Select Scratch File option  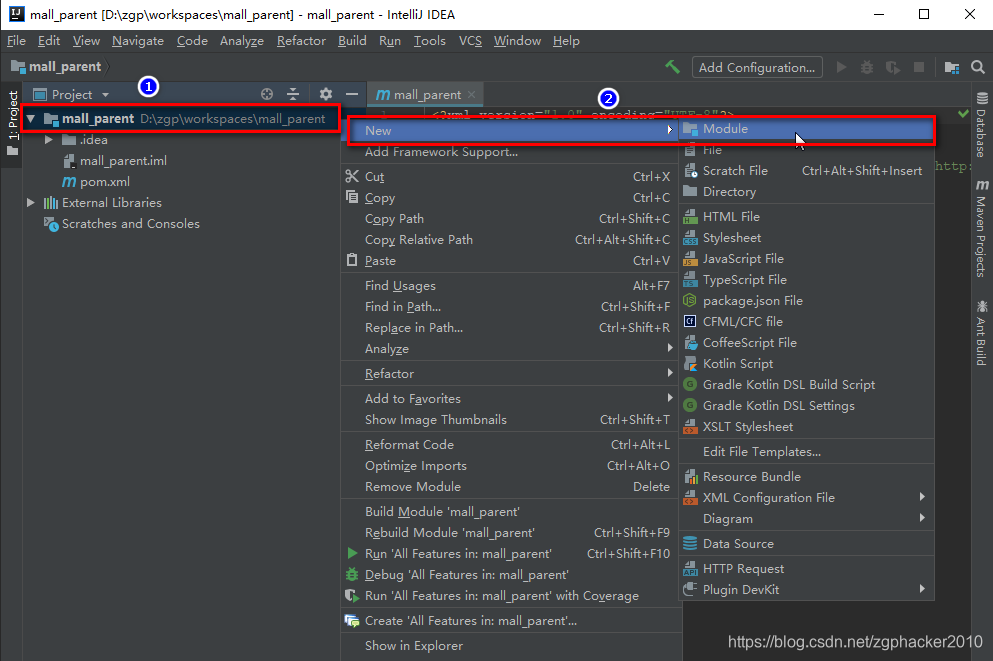(x=806, y=170)
